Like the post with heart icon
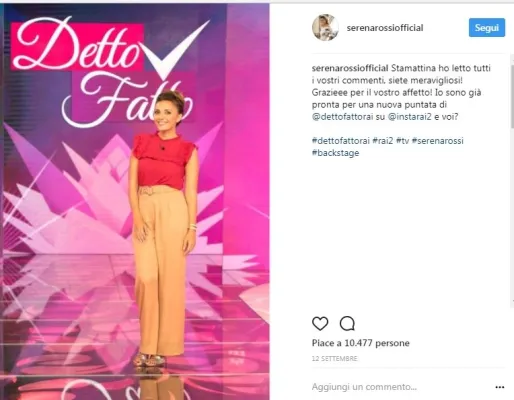 [x=320, y=323]
